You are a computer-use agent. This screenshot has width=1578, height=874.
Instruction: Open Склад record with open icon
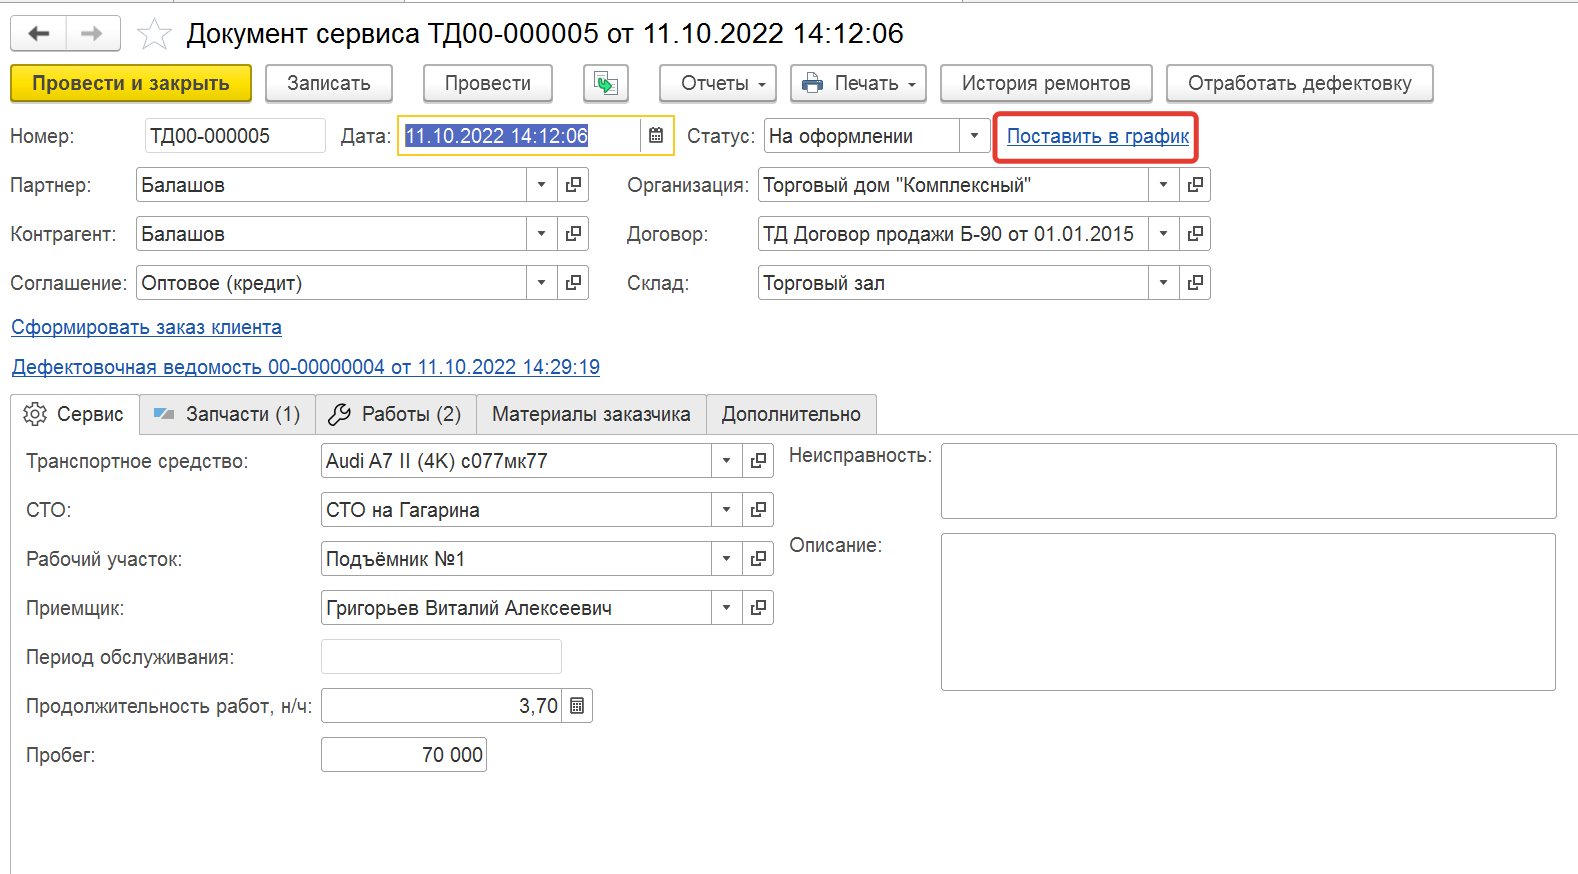point(1195,283)
